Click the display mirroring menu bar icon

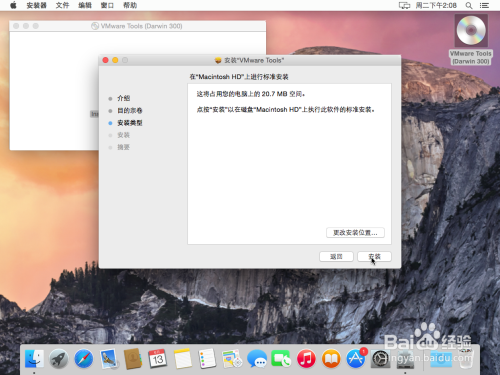404,5
